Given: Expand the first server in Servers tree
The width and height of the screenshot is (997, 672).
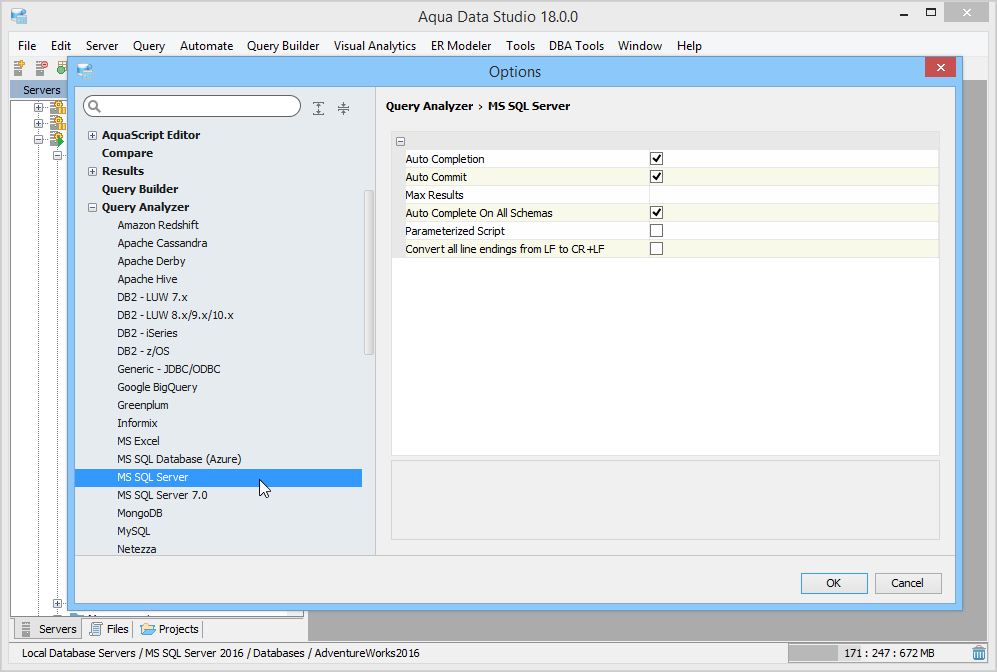Looking at the screenshot, I should point(38,107).
